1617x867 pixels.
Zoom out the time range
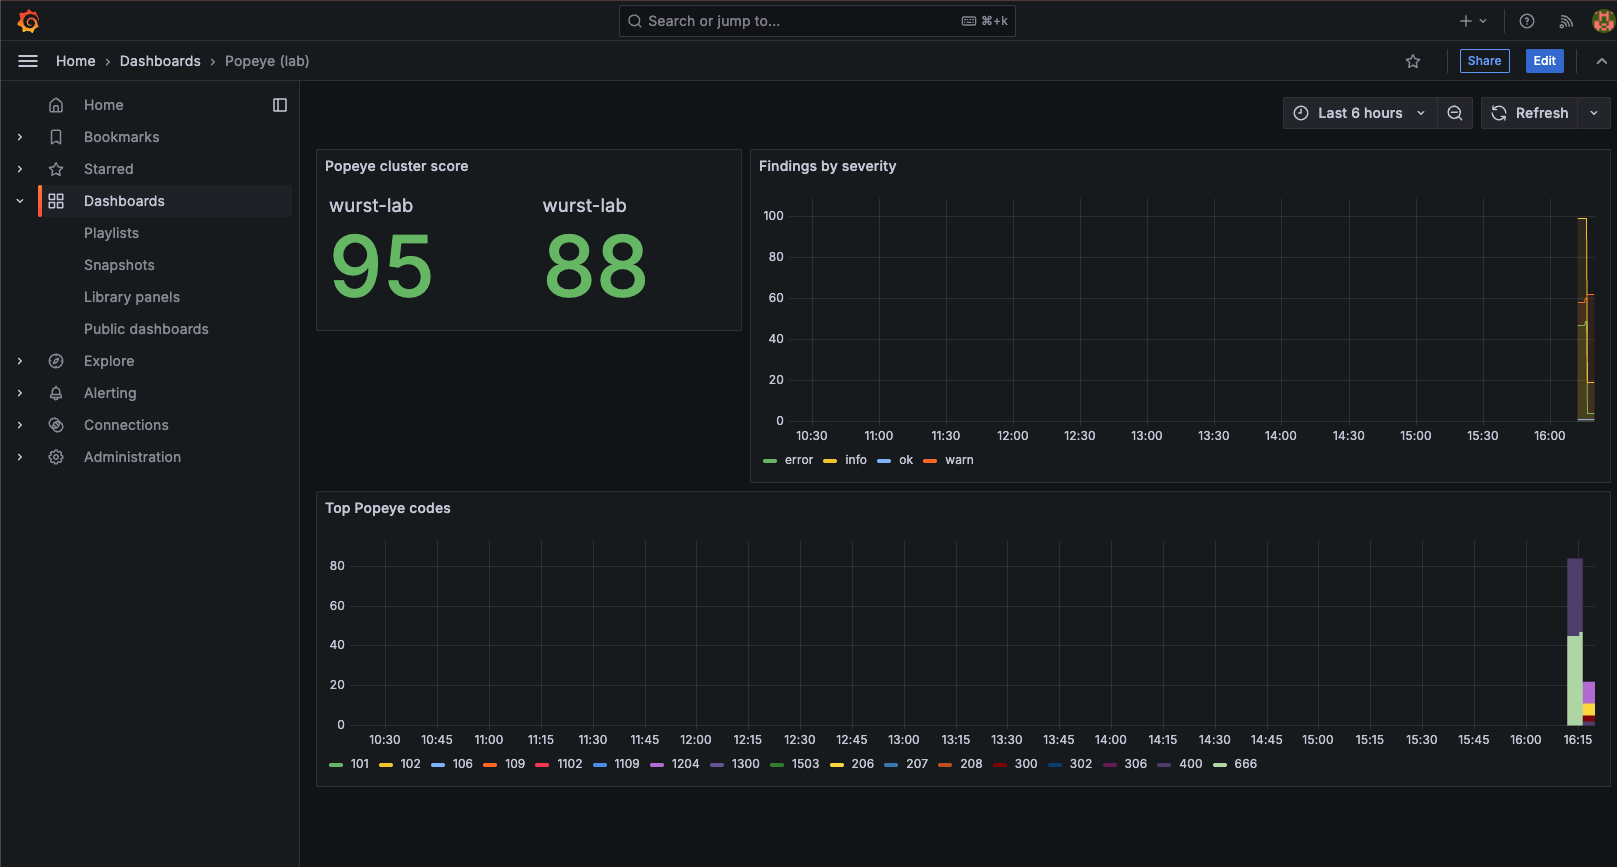click(x=1455, y=113)
